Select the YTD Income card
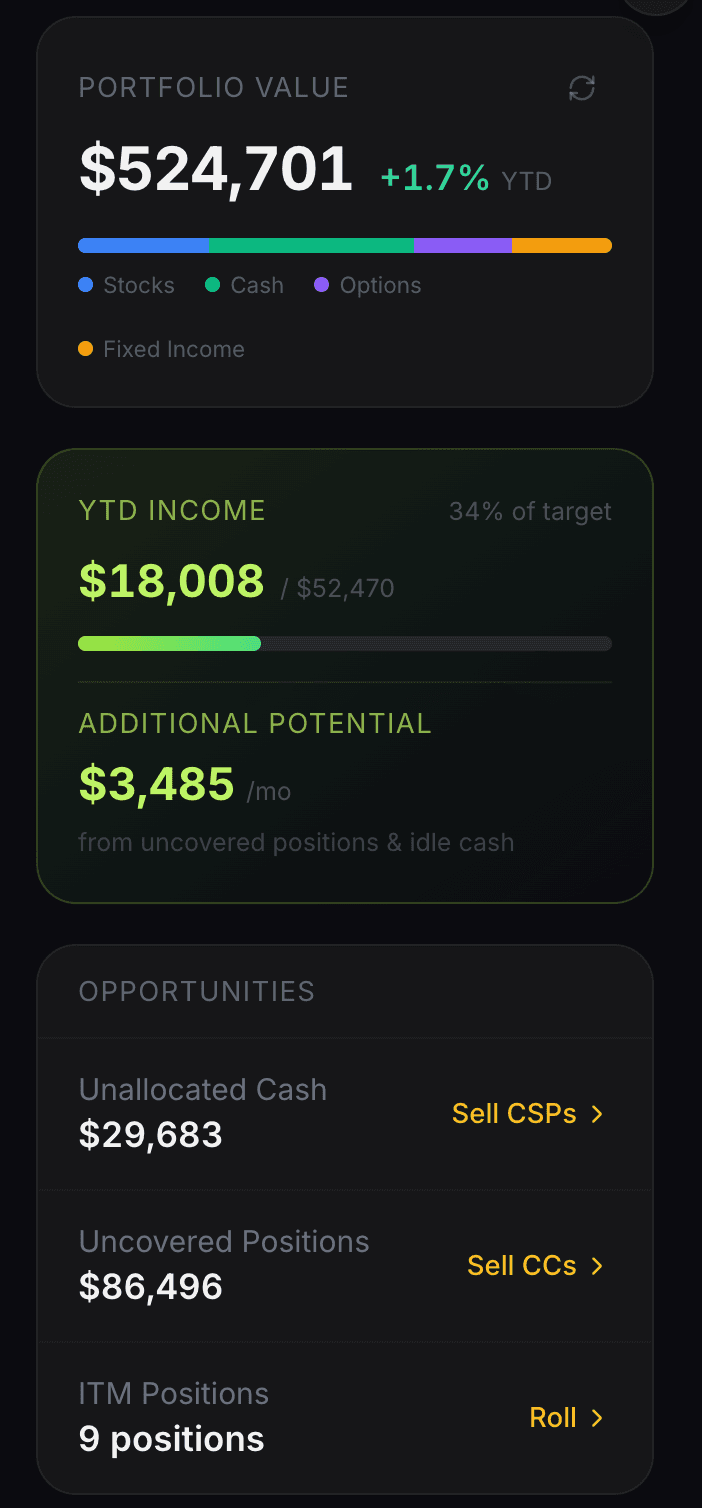 tap(345, 675)
